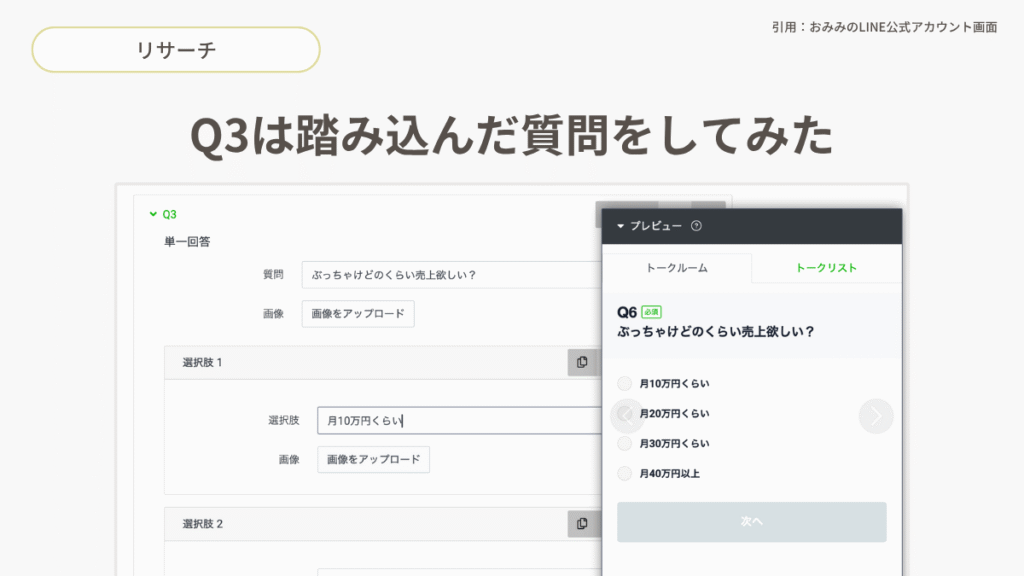Switch to the トークルーム tab
The width and height of the screenshot is (1024, 576).
(676, 268)
